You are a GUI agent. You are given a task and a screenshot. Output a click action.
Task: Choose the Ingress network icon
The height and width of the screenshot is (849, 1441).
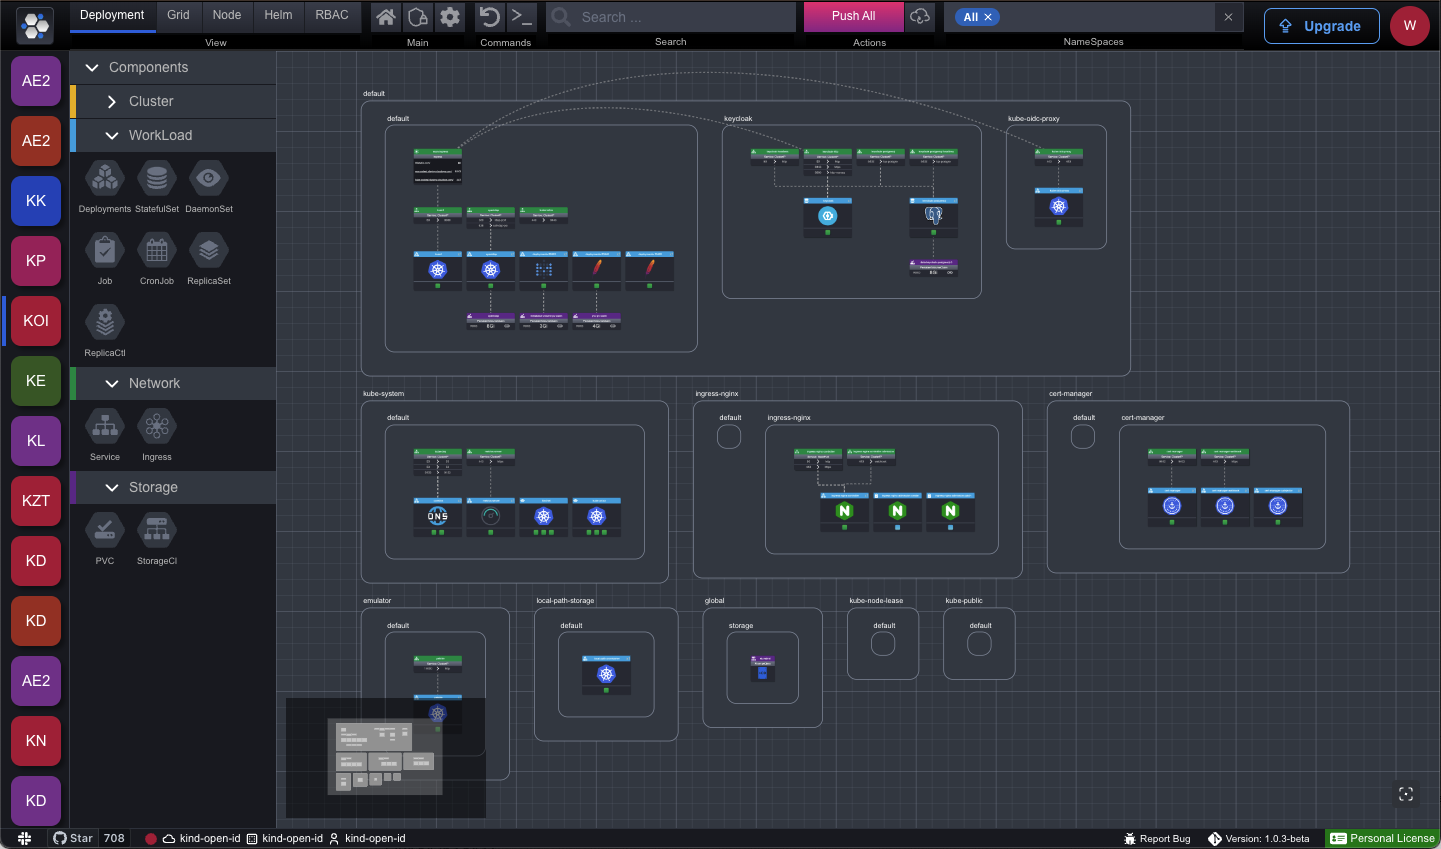157,427
